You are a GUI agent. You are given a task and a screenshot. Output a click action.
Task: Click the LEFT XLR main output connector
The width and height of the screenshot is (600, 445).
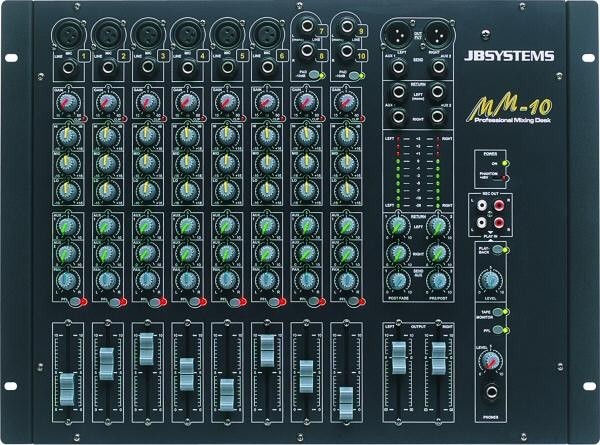tap(396, 35)
